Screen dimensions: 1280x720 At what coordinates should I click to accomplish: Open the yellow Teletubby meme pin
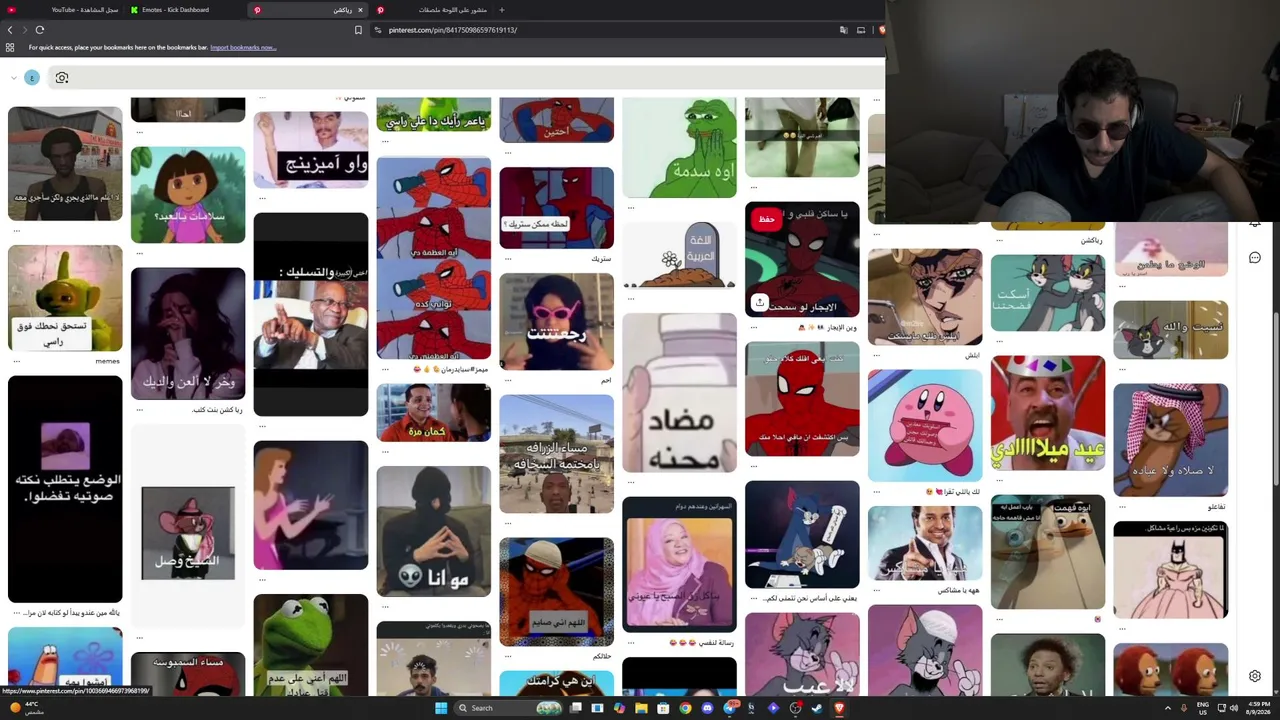(65, 297)
